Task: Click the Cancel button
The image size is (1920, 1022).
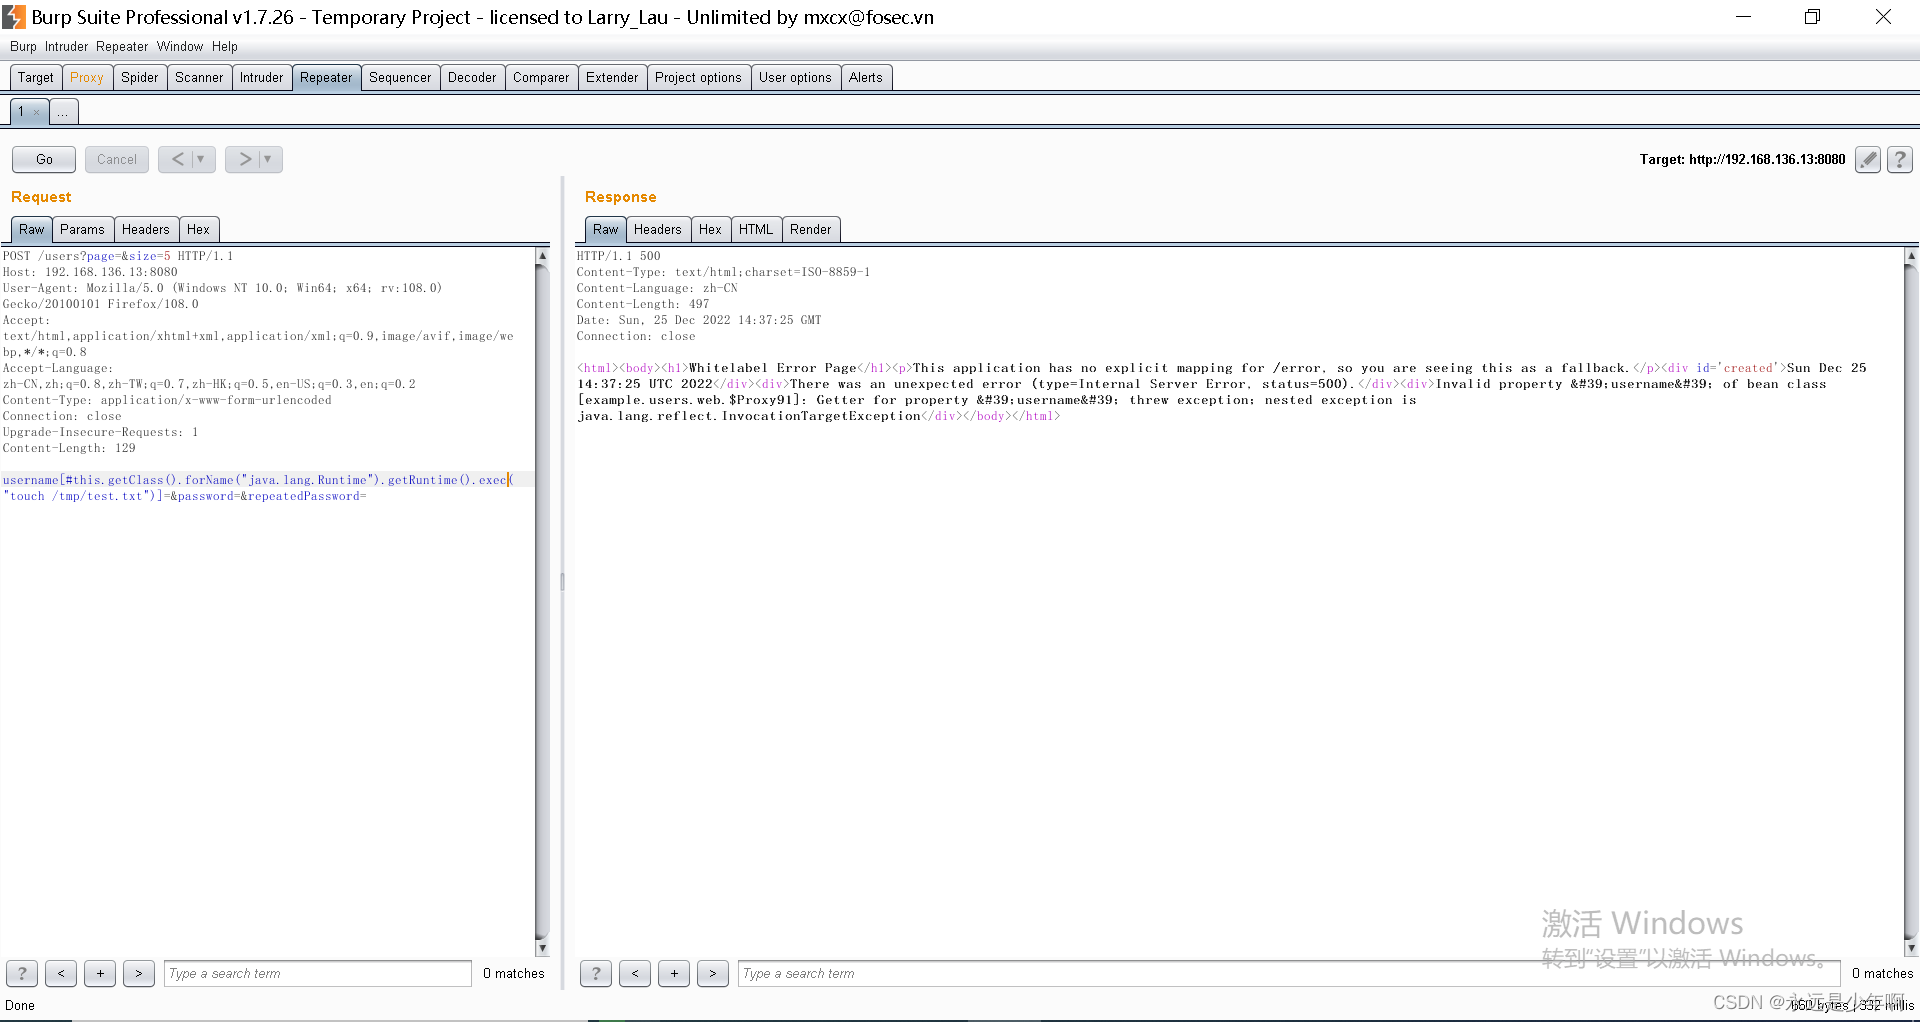Action: [x=117, y=159]
